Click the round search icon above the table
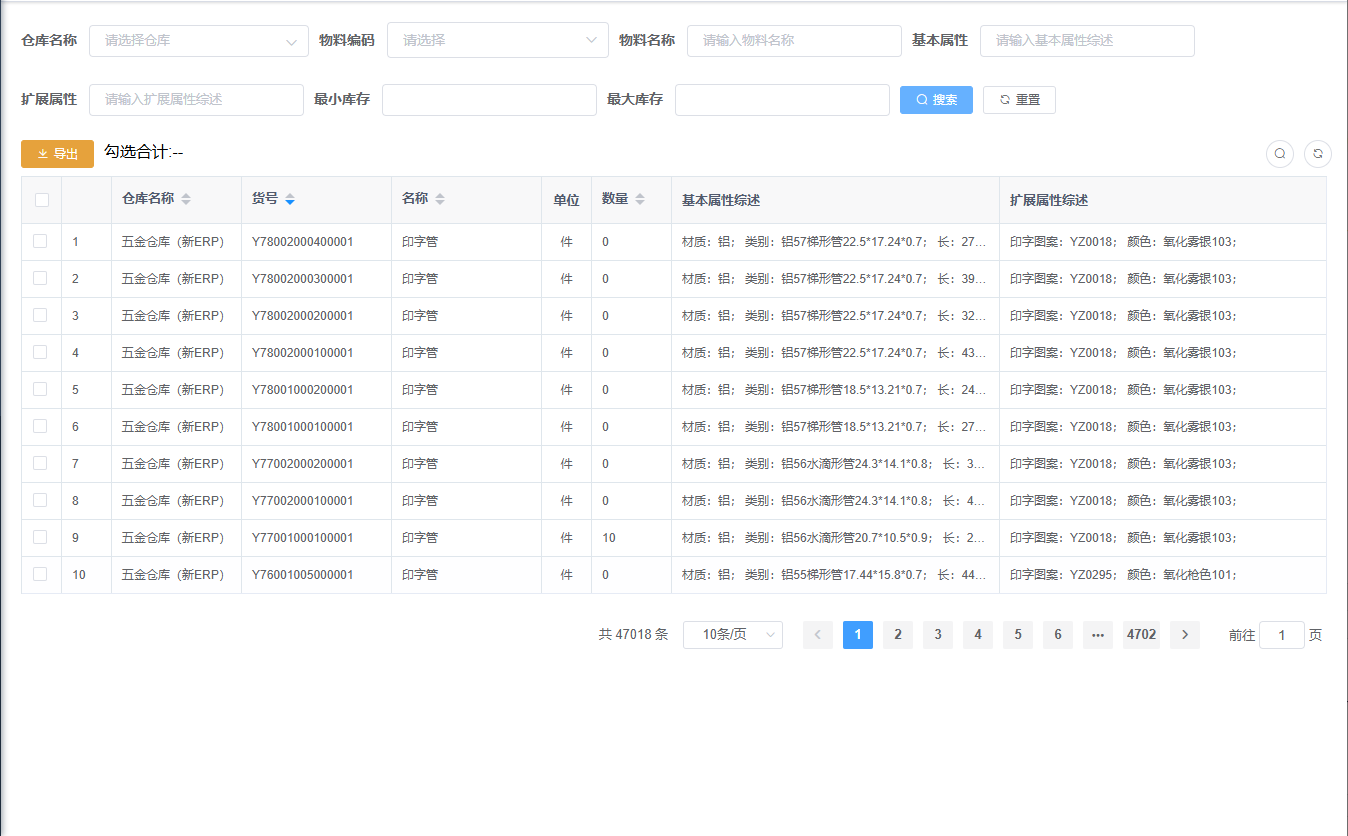 1280,154
